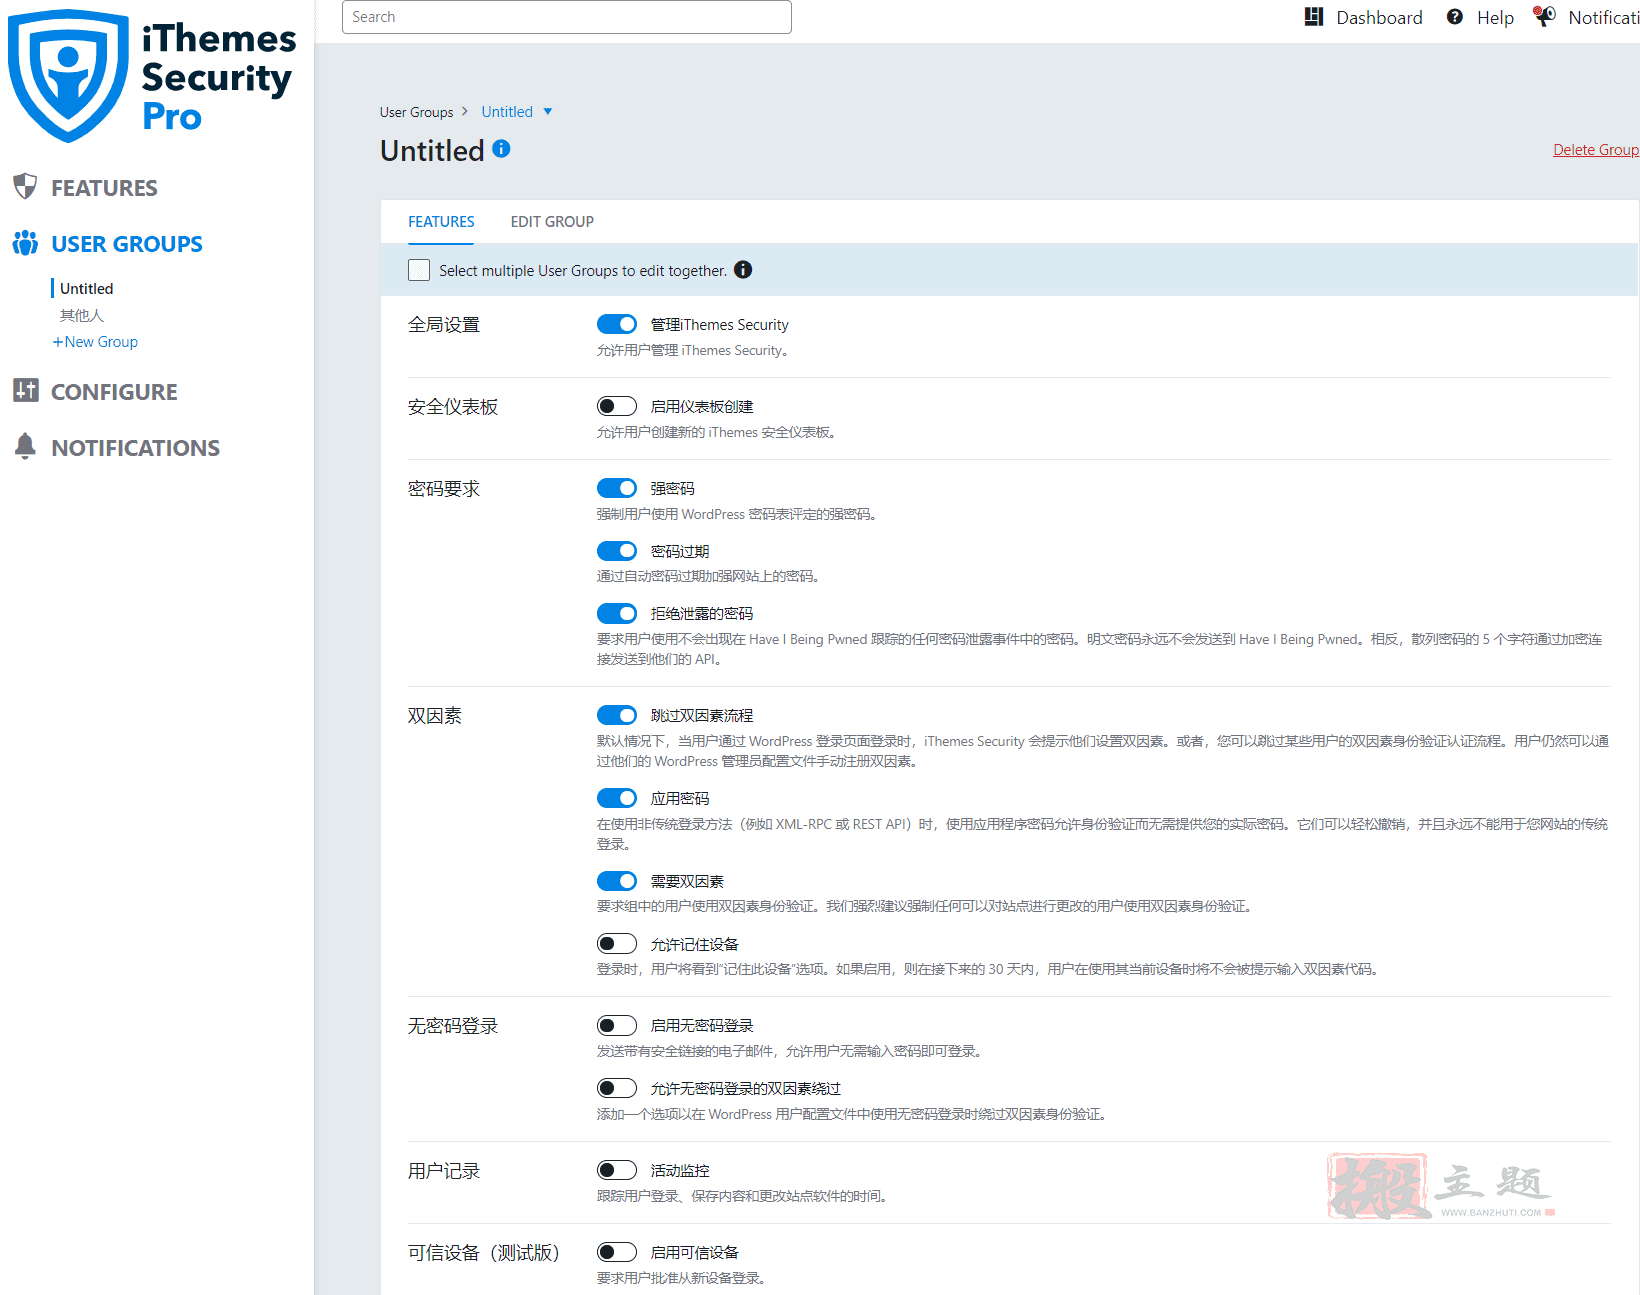Click info icon next to Select multiple User Groups
The height and width of the screenshot is (1295, 1640).
pyautogui.click(x=743, y=270)
